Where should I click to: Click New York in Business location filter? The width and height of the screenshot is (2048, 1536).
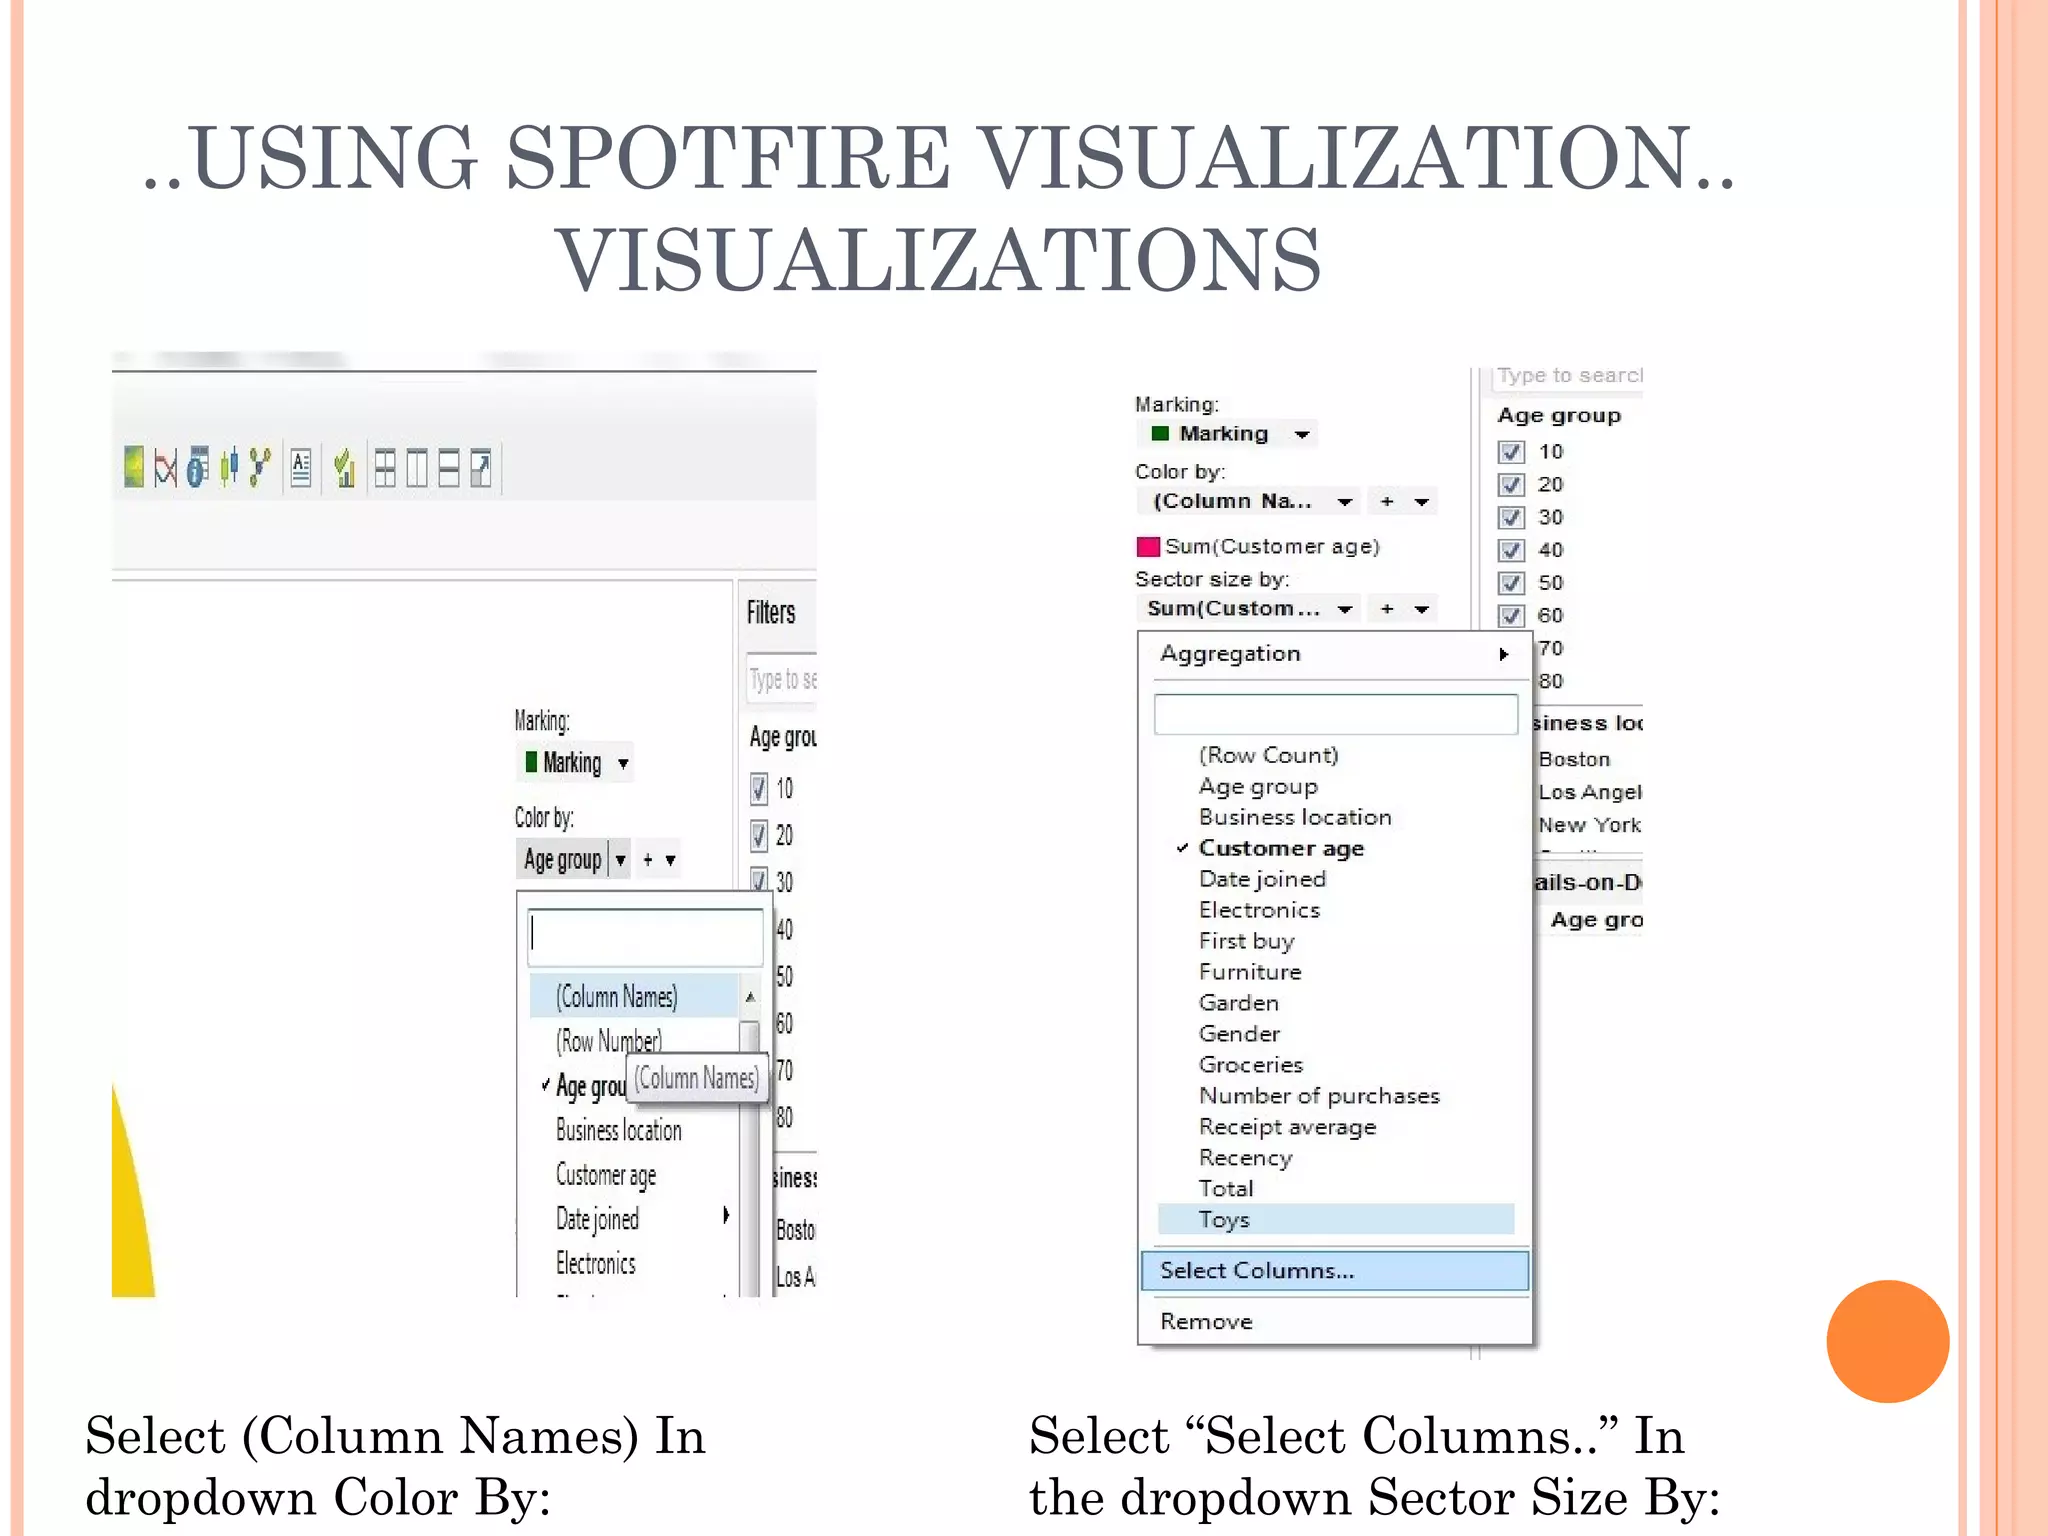[1589, 825]
